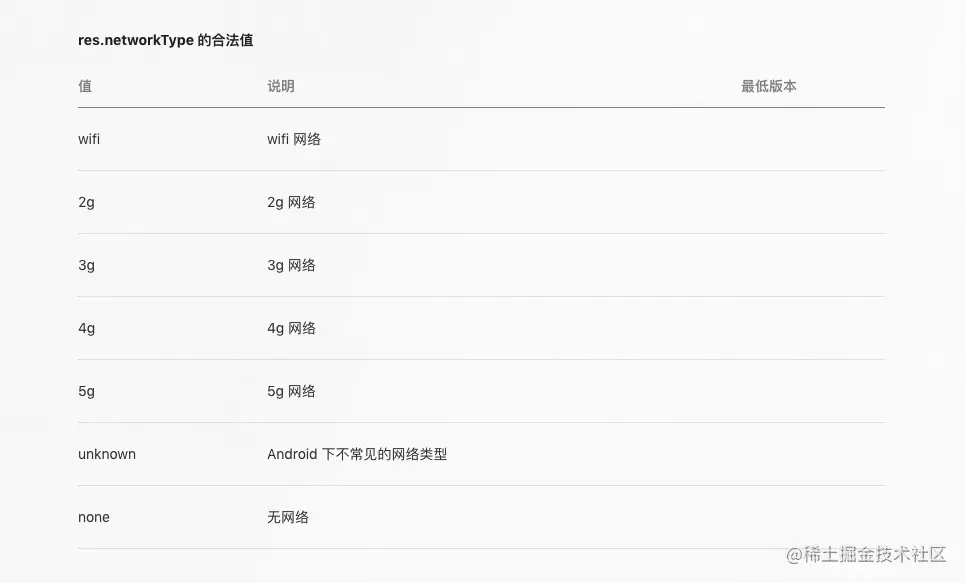The height and width of the screenshot is (583, 965).
Task: Select the 最低版本 column header
Action: tap(769, 86)
